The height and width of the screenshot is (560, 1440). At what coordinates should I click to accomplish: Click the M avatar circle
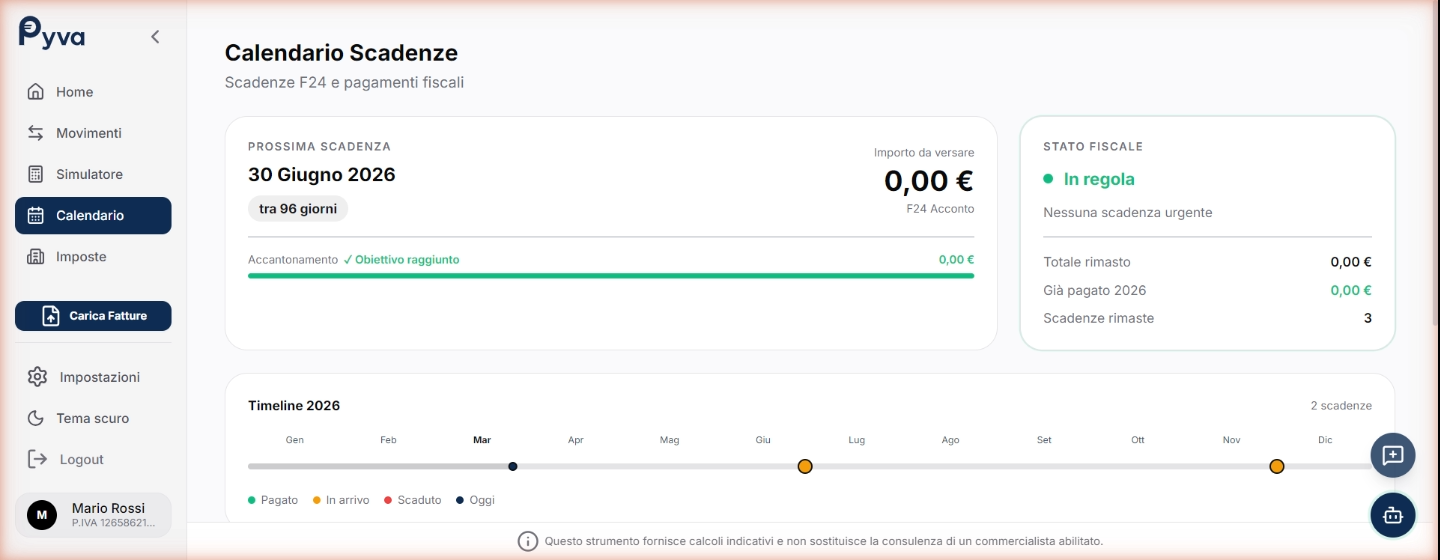(42, 515)
